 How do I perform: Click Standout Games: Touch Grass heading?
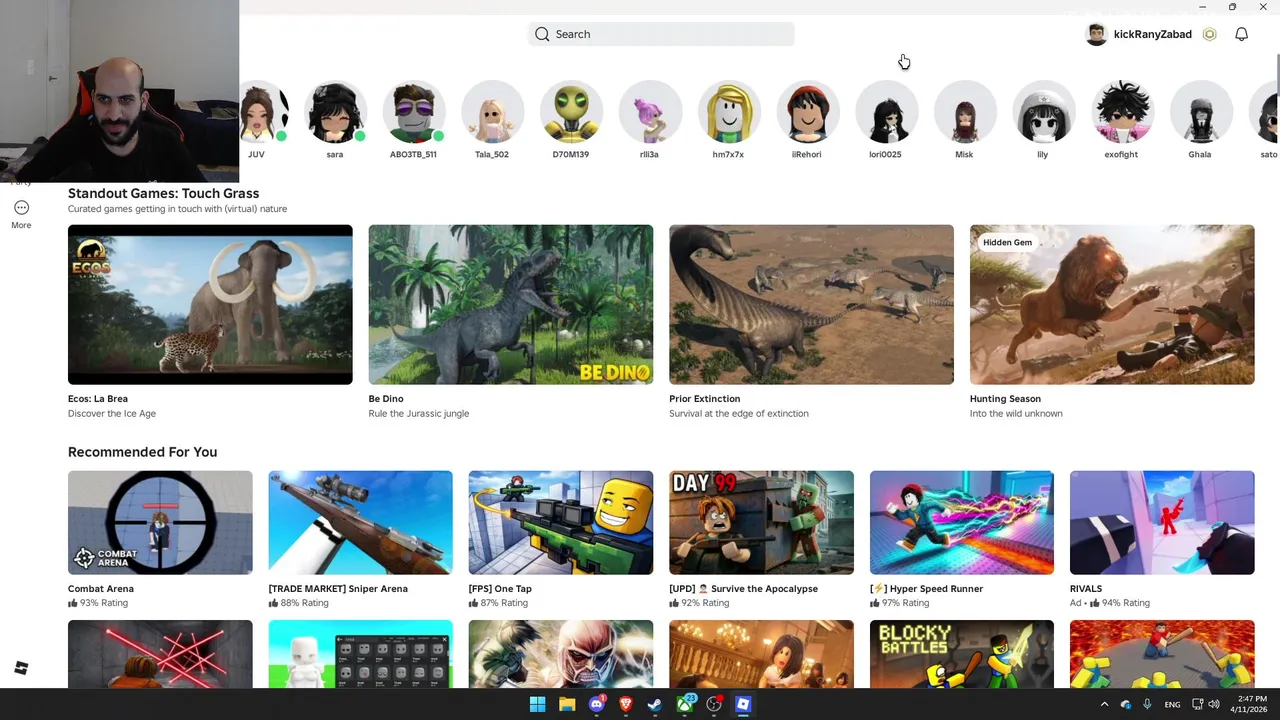tap(163, 193)
